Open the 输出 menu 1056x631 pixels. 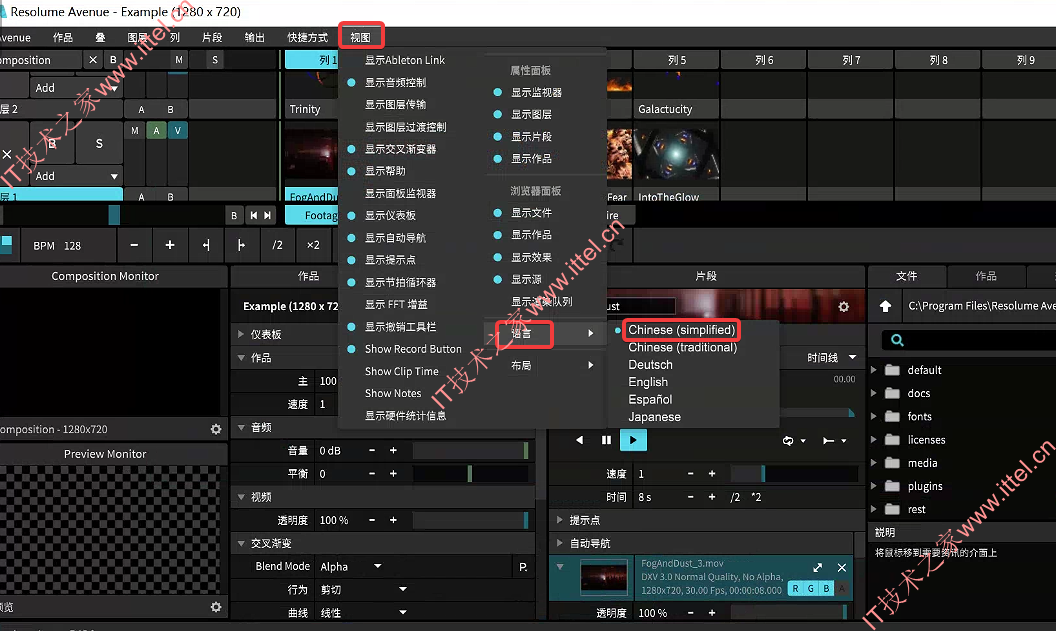click(255, 37)
